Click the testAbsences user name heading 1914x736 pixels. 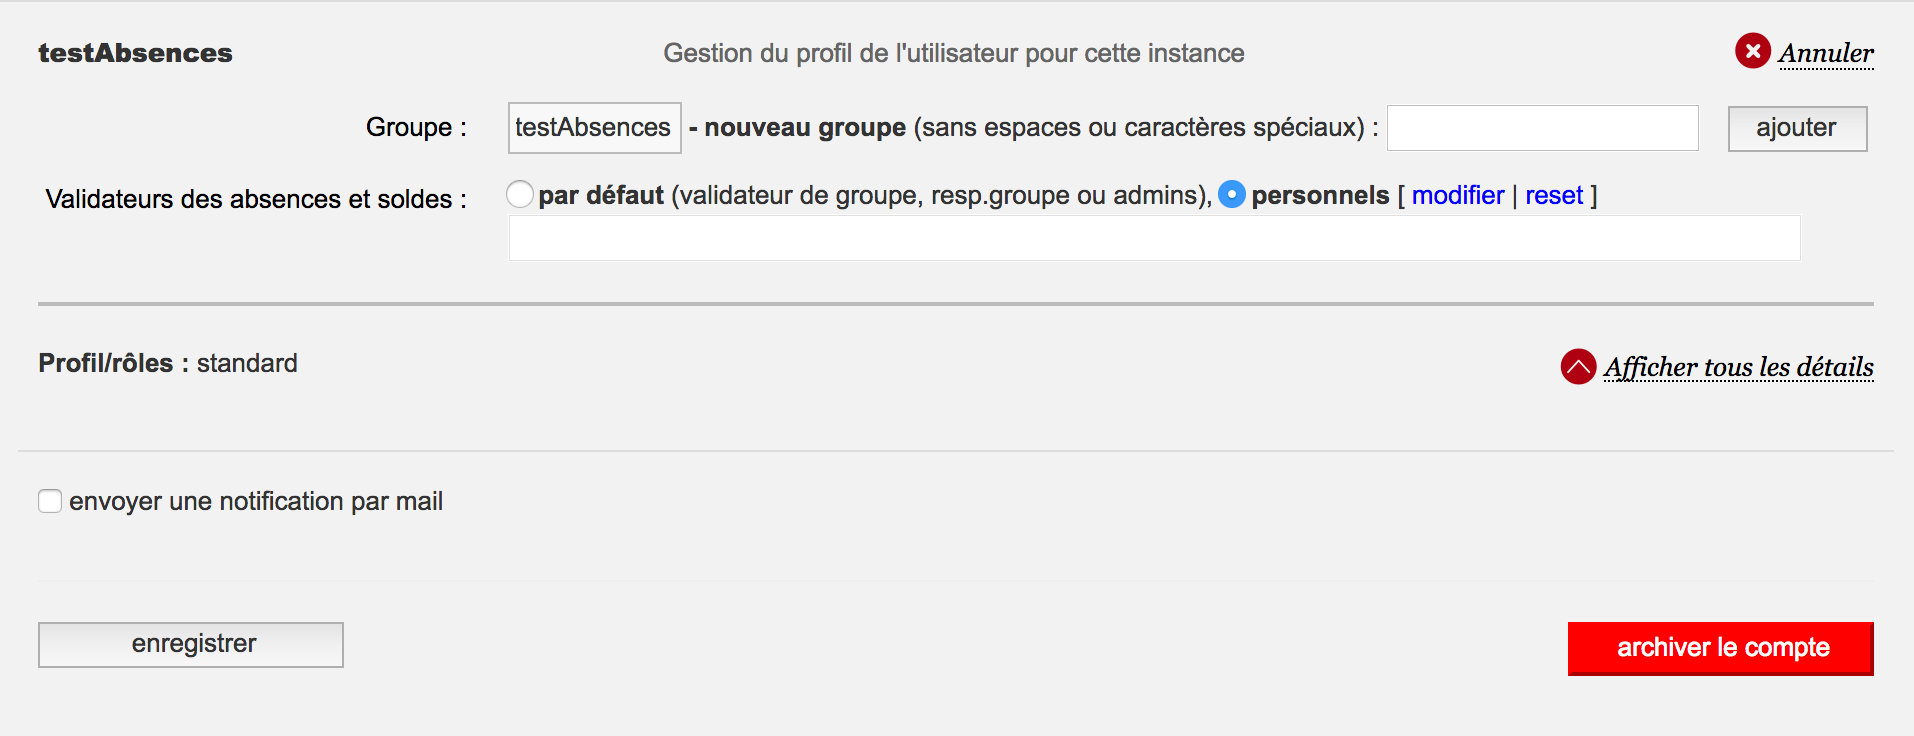tap(135, 53)
